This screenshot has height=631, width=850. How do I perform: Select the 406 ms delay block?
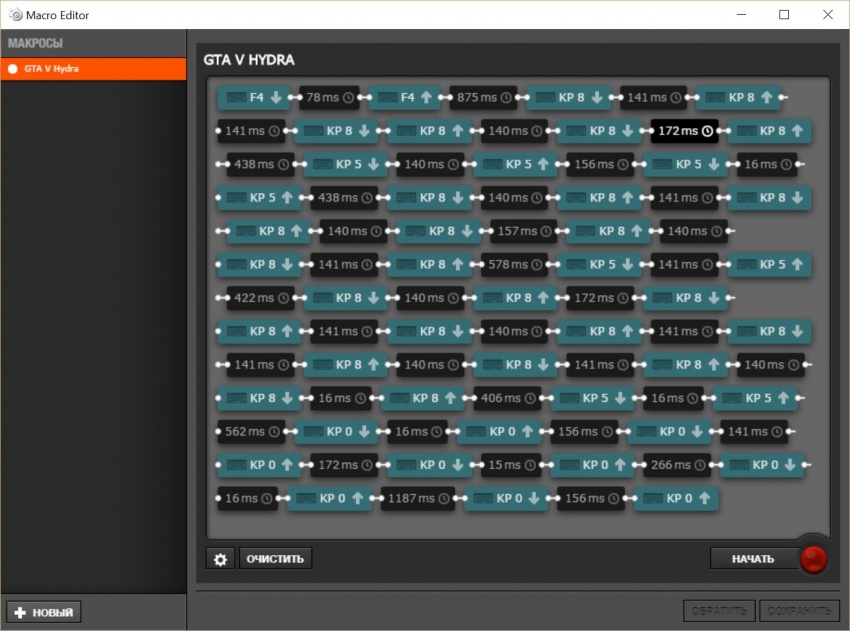(x=507, y=398)
